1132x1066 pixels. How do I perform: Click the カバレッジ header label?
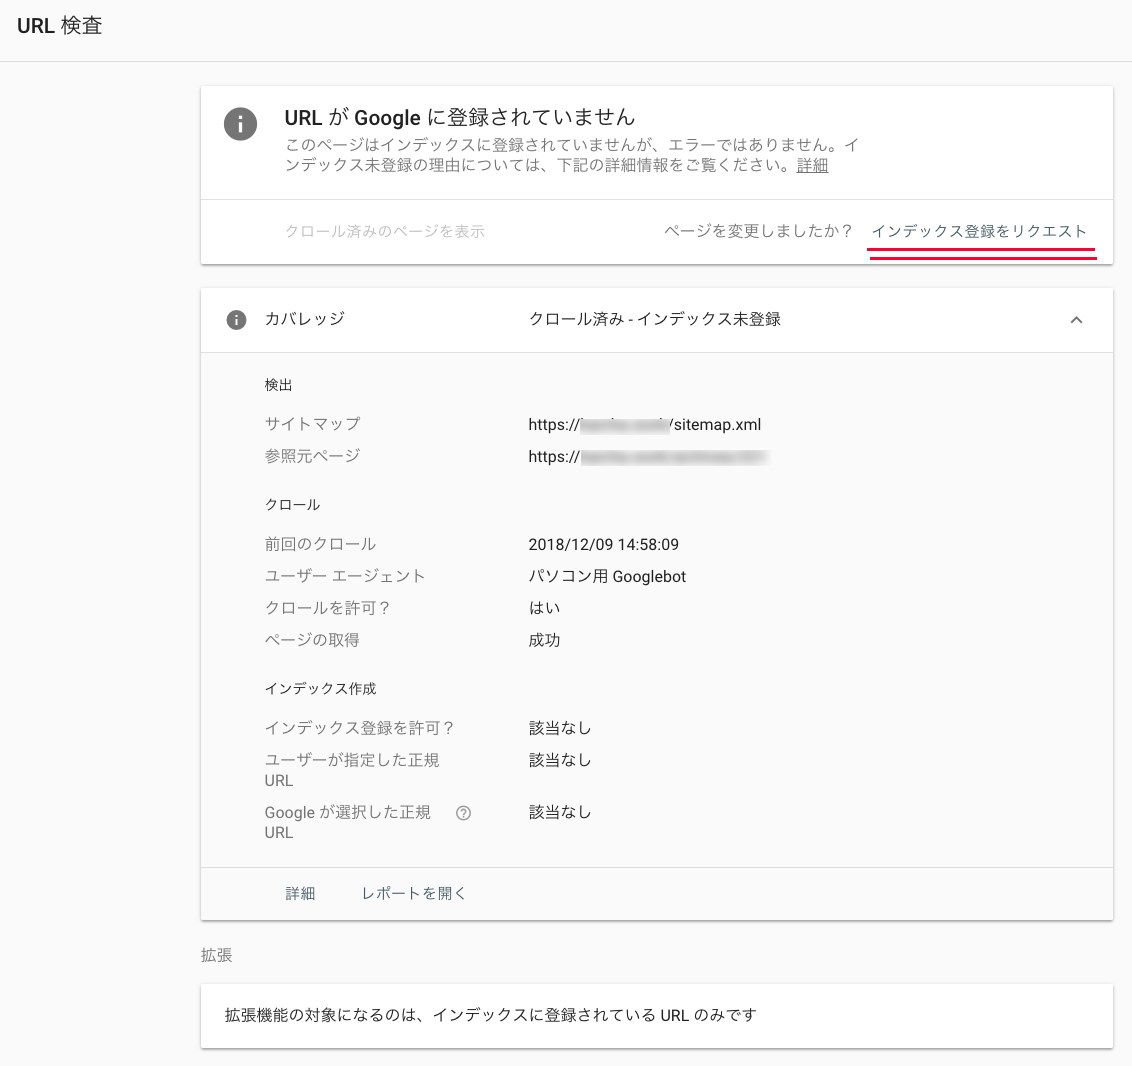coord(305,320)
